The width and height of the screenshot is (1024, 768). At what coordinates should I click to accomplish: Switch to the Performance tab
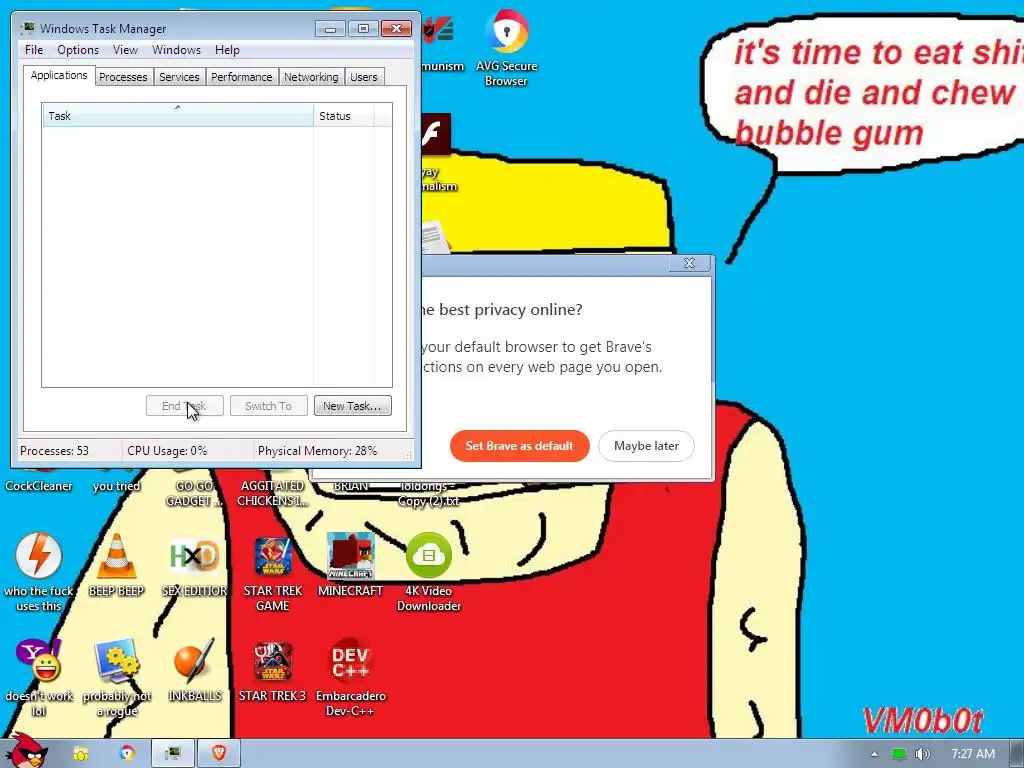[x=242, y=77]
